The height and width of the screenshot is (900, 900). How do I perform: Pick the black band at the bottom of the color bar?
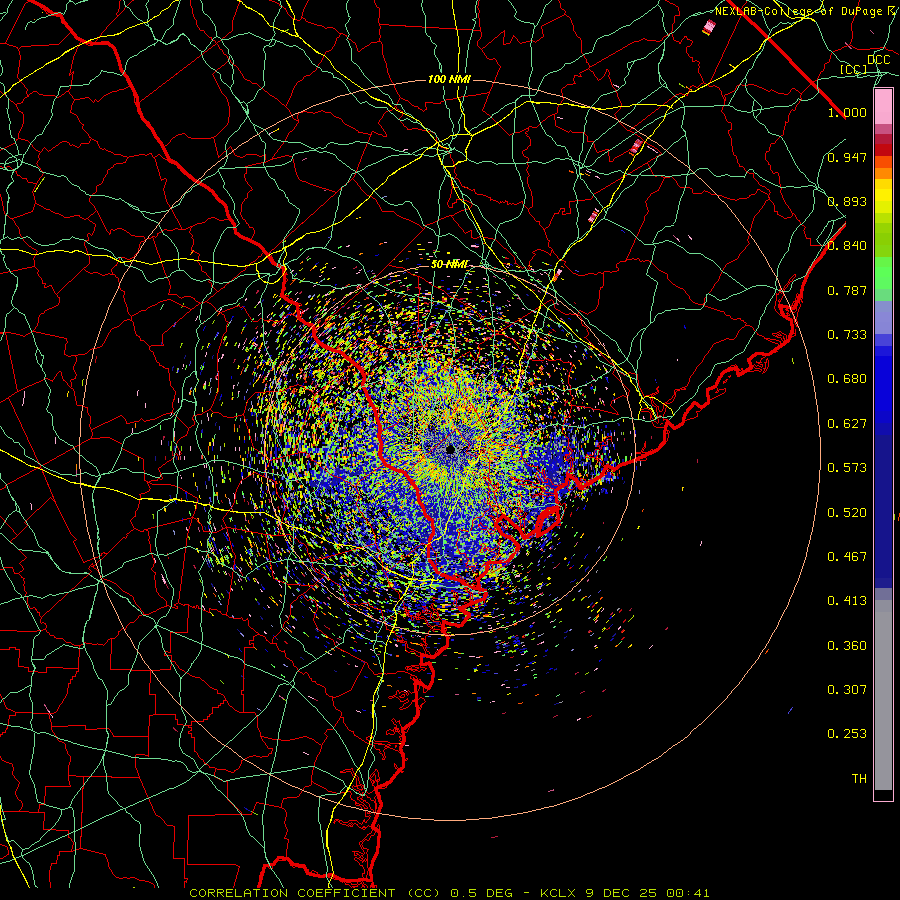click(883, 794)
